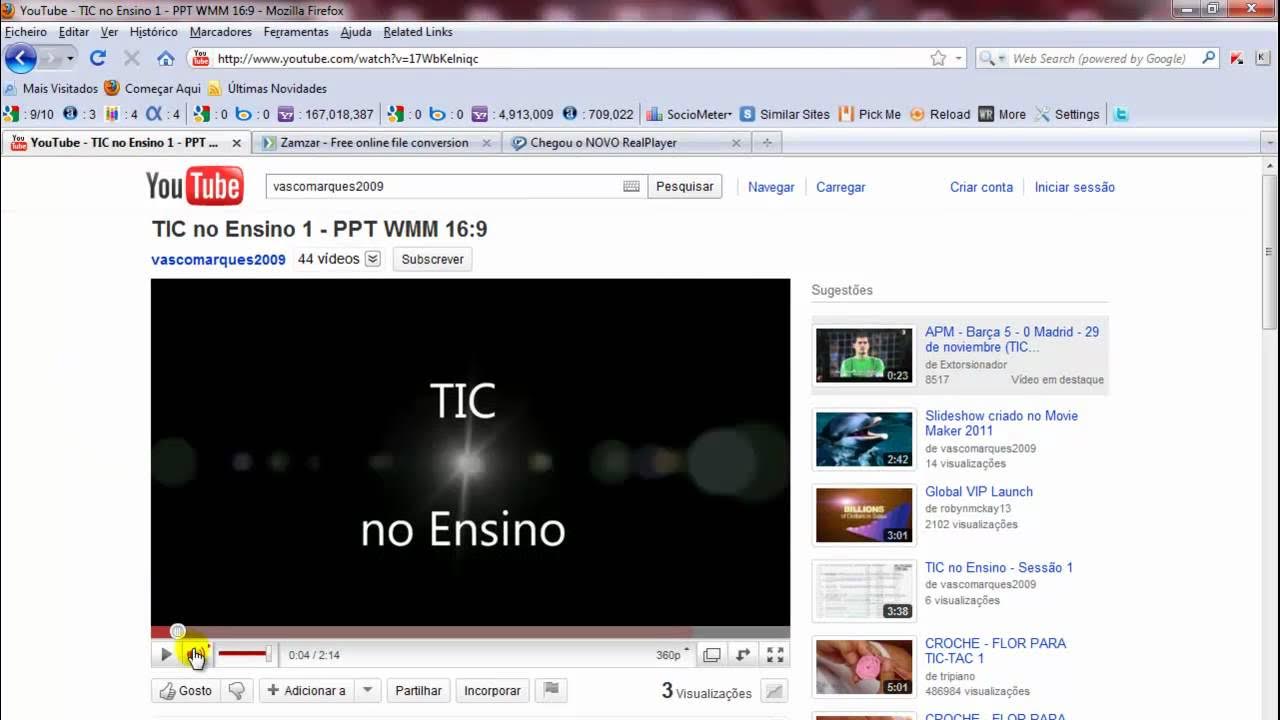Expand the Adicionar a dropdown arrow
Screen dimensions: 1280x720
tap(367, 690)
